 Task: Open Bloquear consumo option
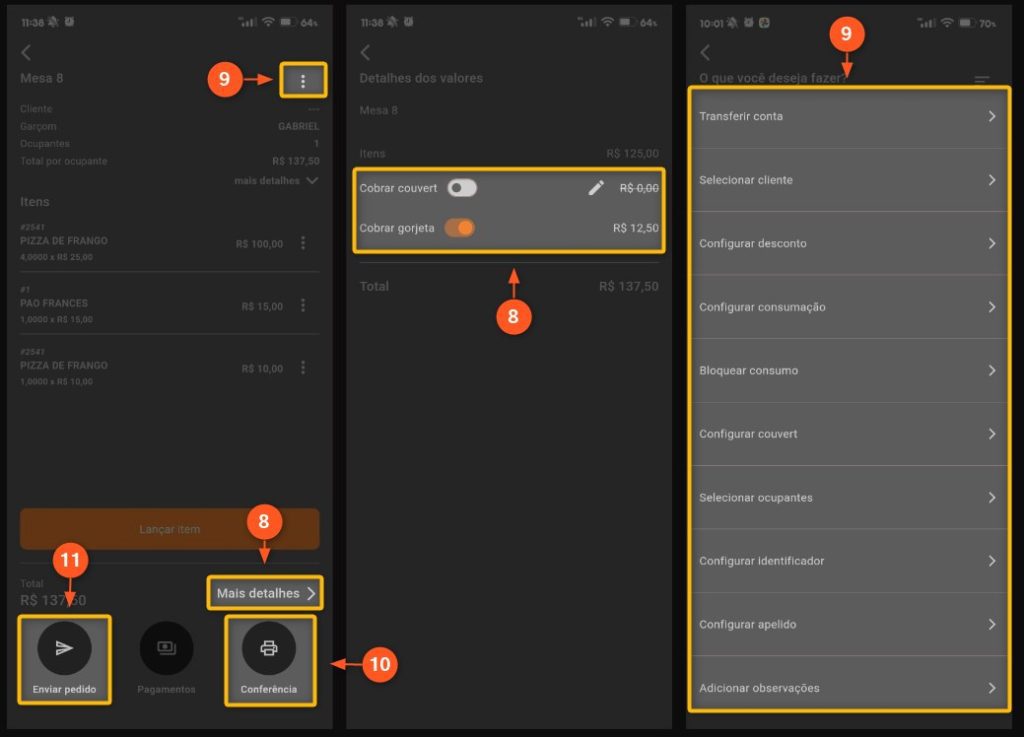pos(848,371)
